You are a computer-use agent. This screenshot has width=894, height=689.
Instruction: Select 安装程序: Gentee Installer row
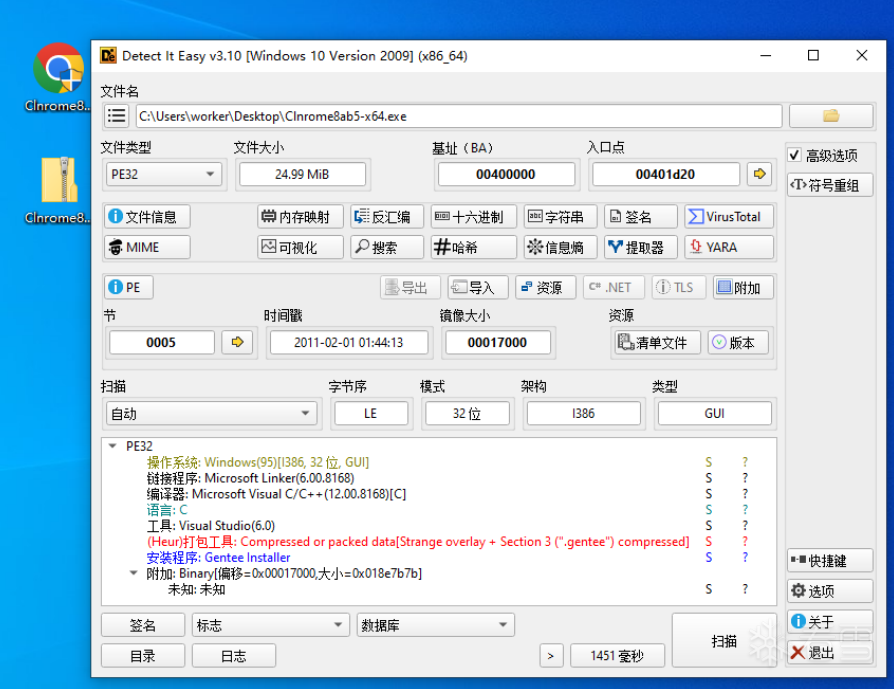coord(218,557)
